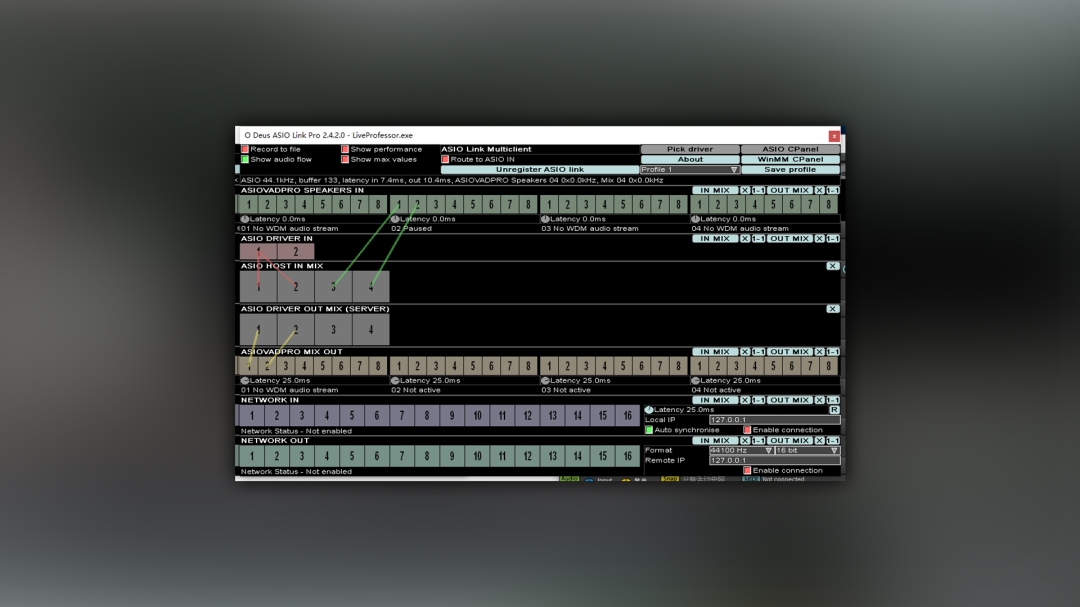
Task: Click the Network Out row OUT MIX button
Action: (x=789, y=440)
